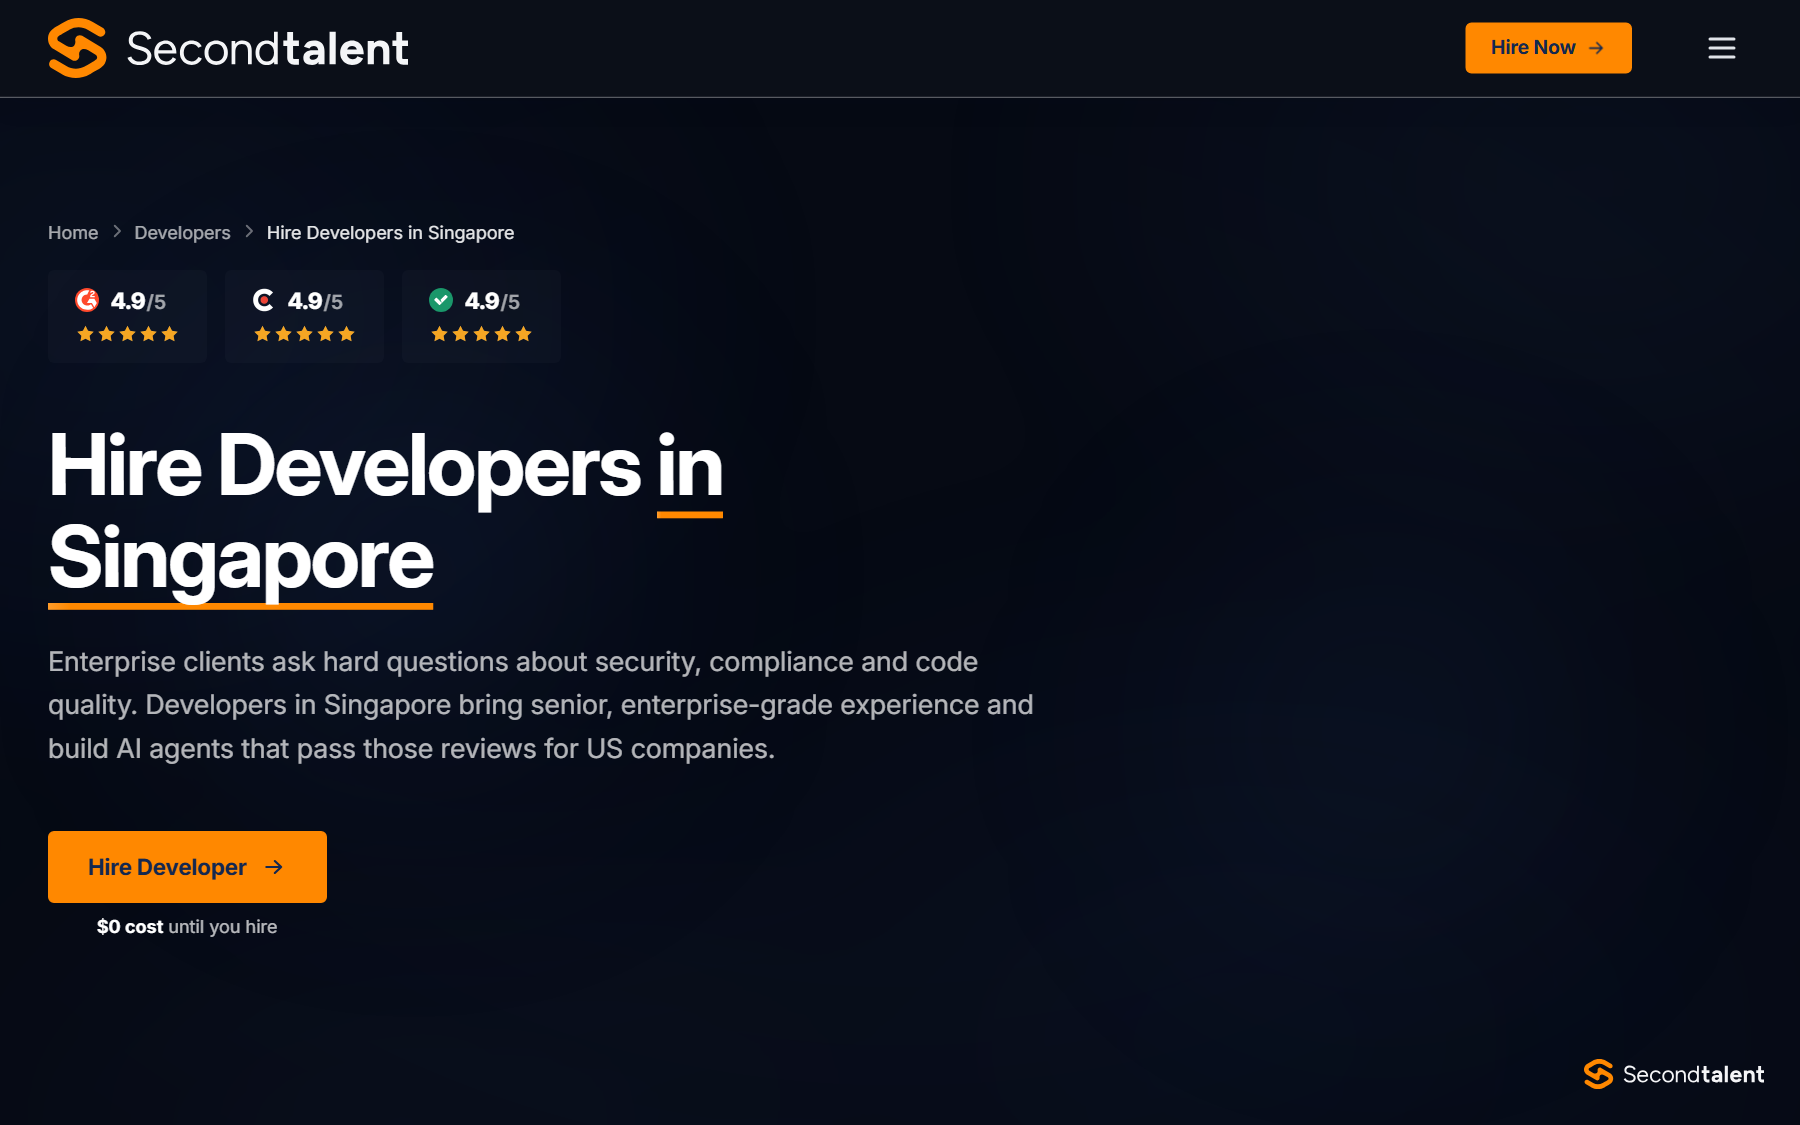1800x1125 pixels.
Task: Click the 4.9/5 score next to G2 icon
Action: (x=138, y=301)
